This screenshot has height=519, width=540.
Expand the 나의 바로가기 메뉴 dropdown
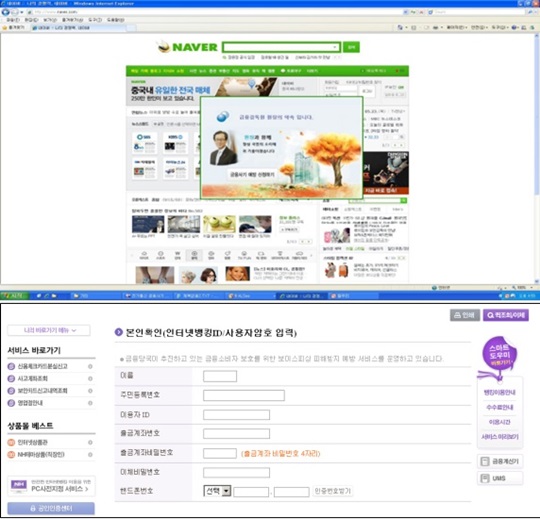pyautogui.click(x=49, y=330)
